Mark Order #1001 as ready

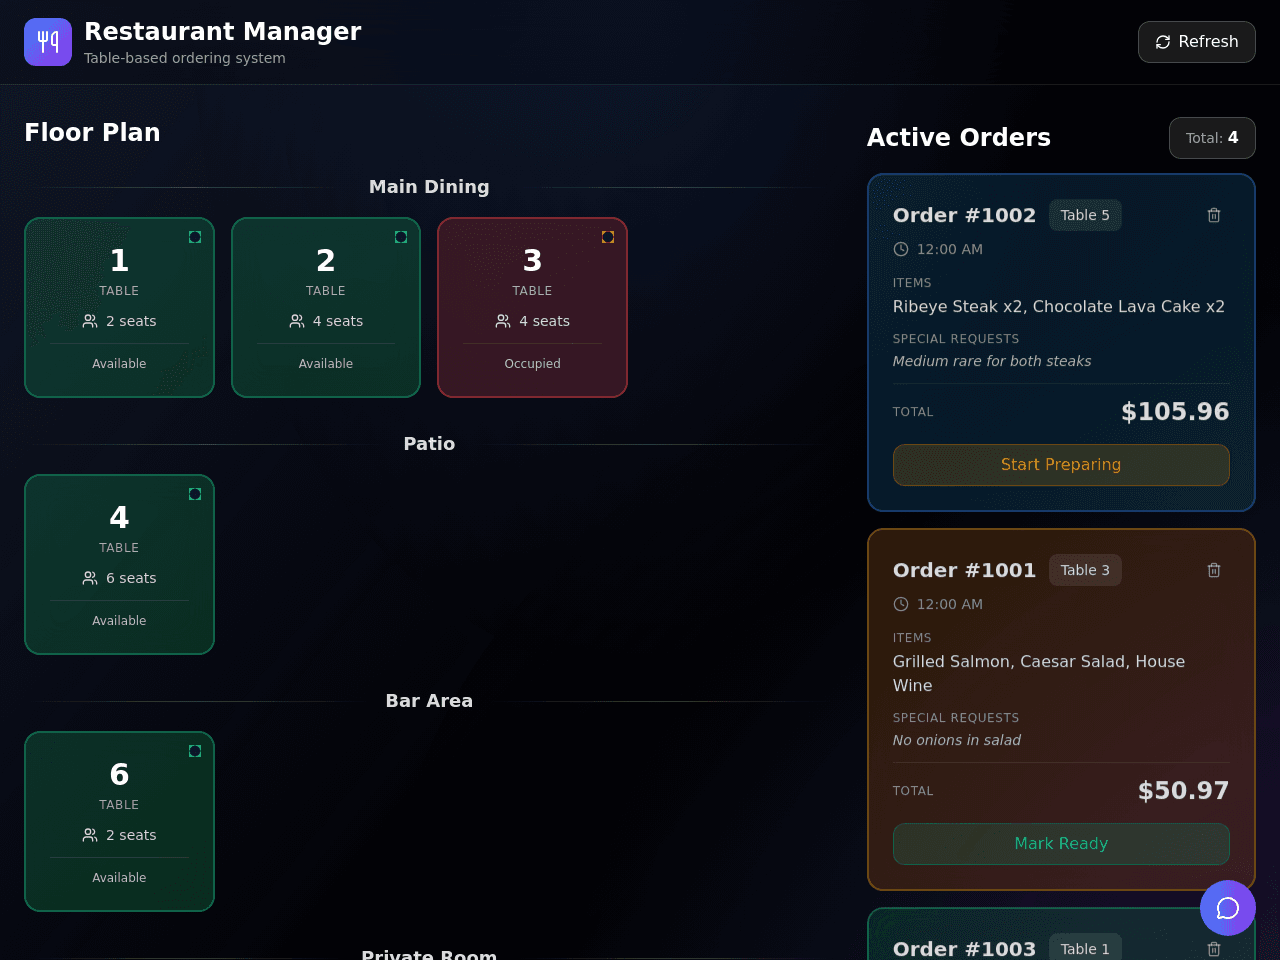pyautogui.click(x=1061, y=844)
